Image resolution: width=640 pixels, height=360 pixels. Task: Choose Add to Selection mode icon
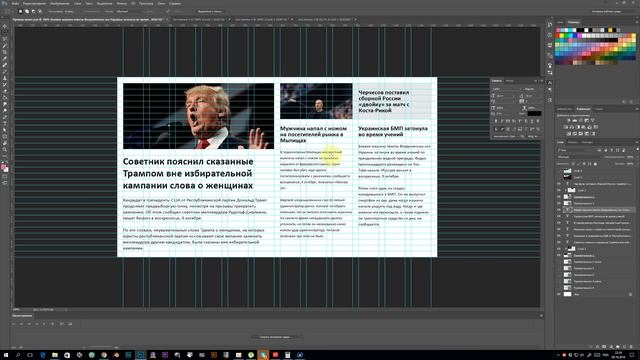[27, 11]
